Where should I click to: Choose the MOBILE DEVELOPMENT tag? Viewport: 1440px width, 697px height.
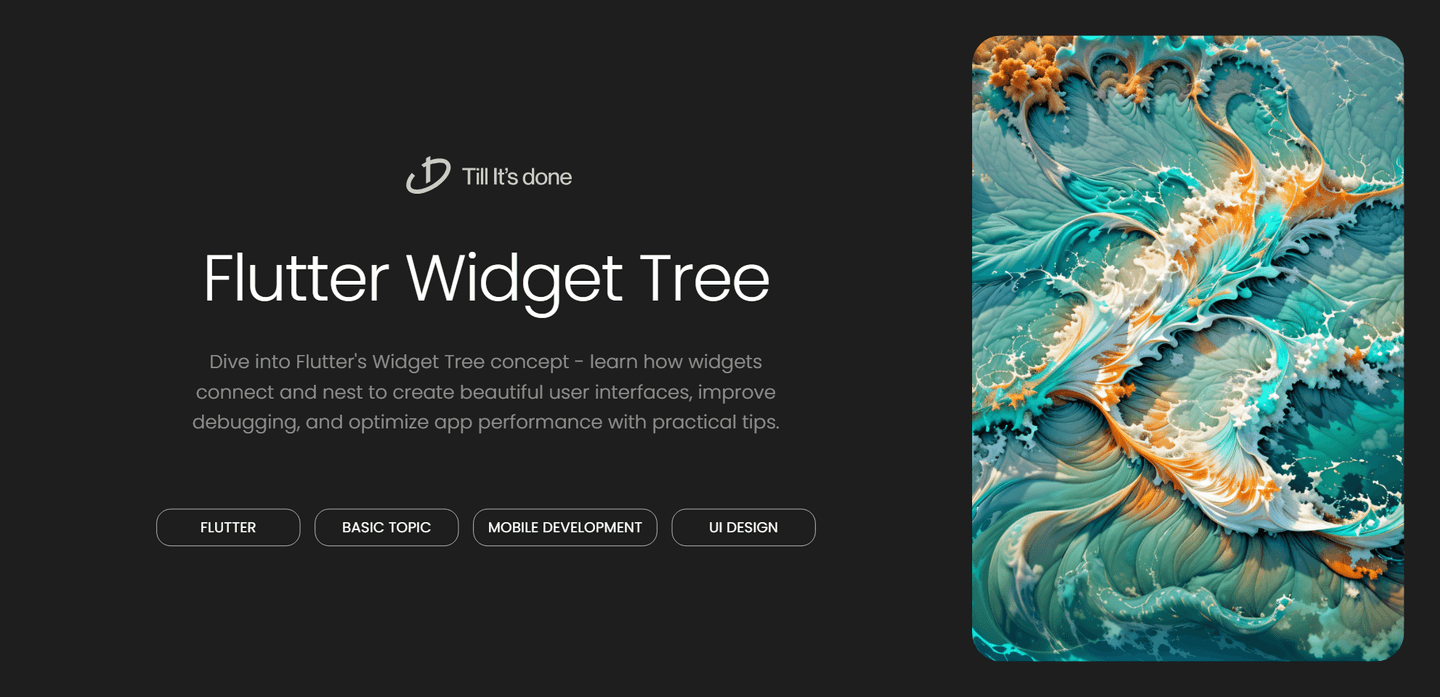pyautogui.click(x=565, y=527)
